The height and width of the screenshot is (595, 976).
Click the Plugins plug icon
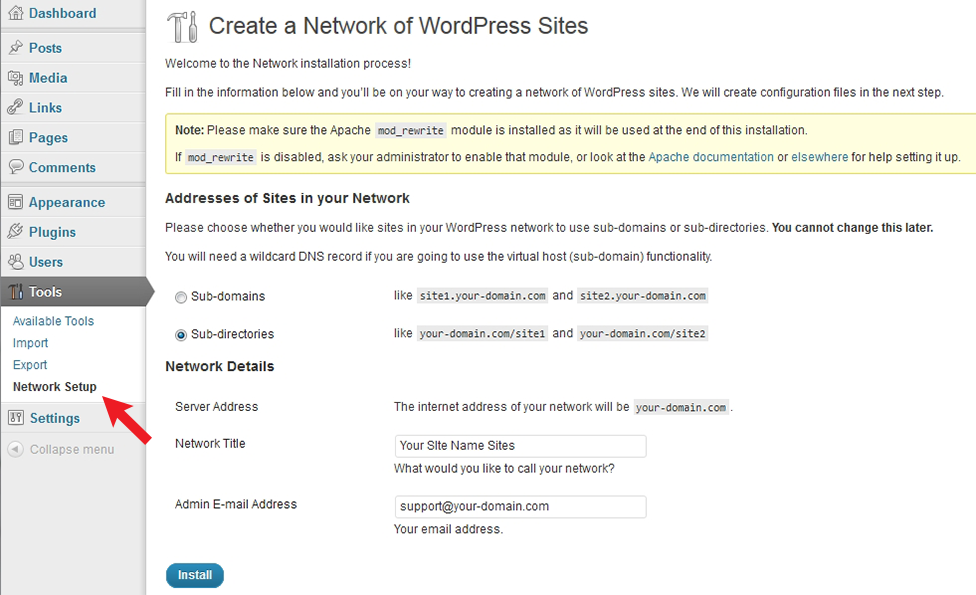(16, 232)
